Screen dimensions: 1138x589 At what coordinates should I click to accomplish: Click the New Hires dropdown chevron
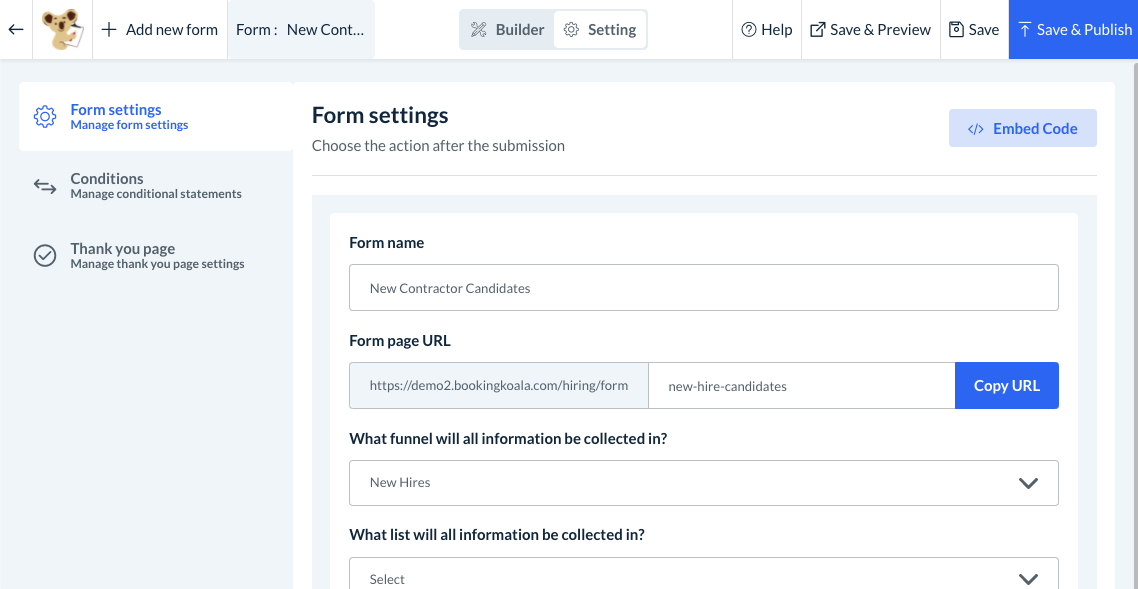tap(1028, 483)
